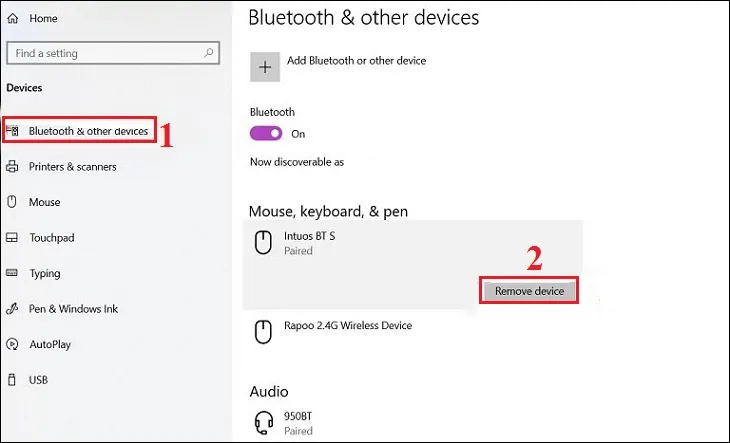
Task: Click the 950BT headphones icon
Action: [263, 423]
